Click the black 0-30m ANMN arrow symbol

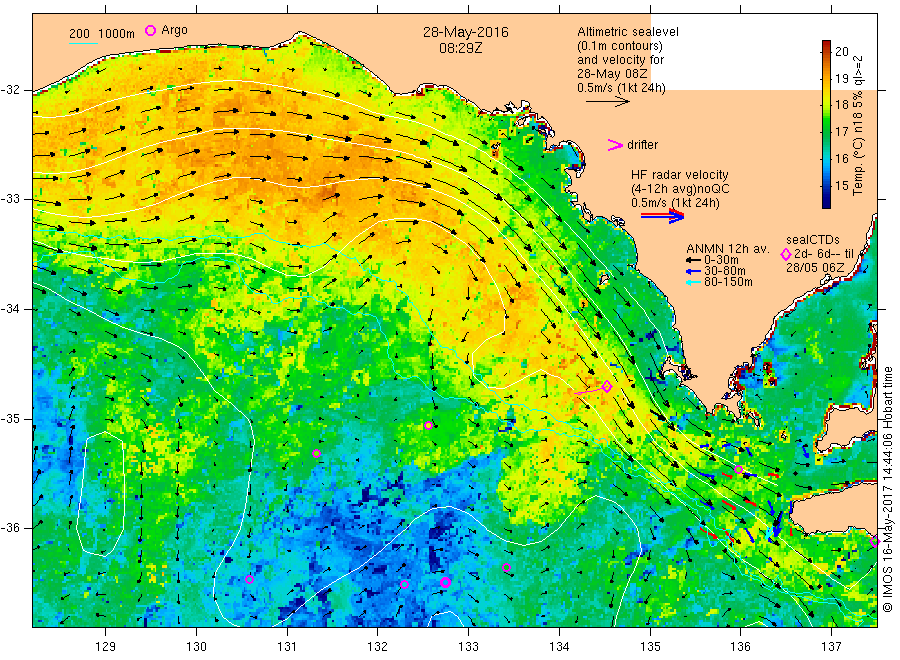pyautogui.click(x=693, y=261)
